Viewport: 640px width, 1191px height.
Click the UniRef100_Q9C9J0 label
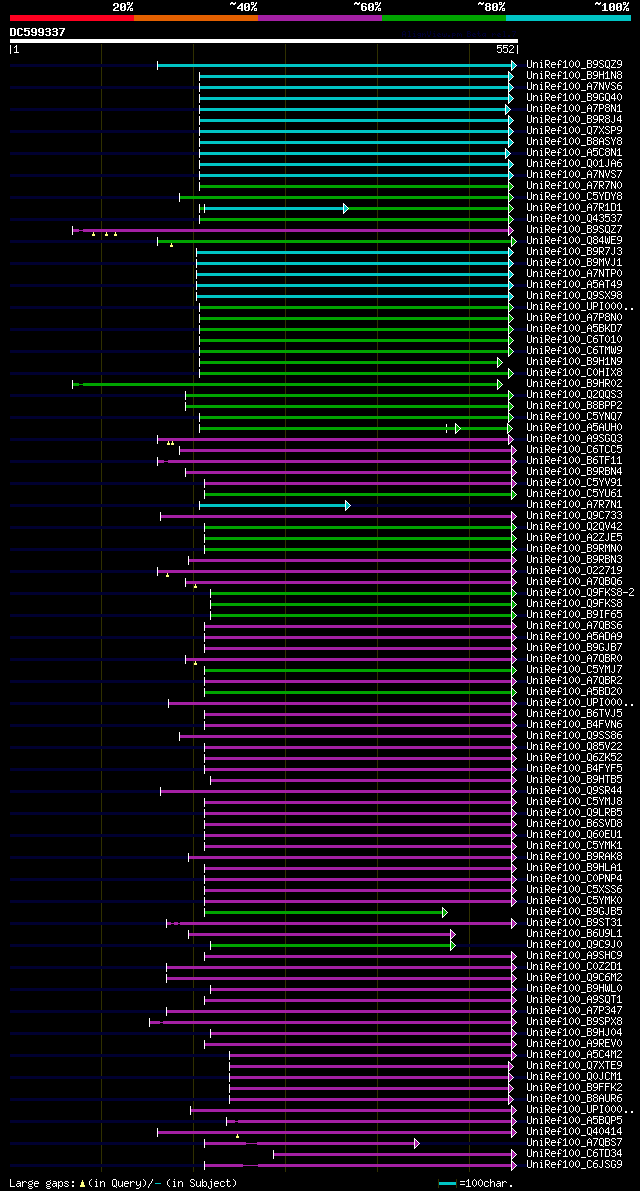(x=575, y=946)
